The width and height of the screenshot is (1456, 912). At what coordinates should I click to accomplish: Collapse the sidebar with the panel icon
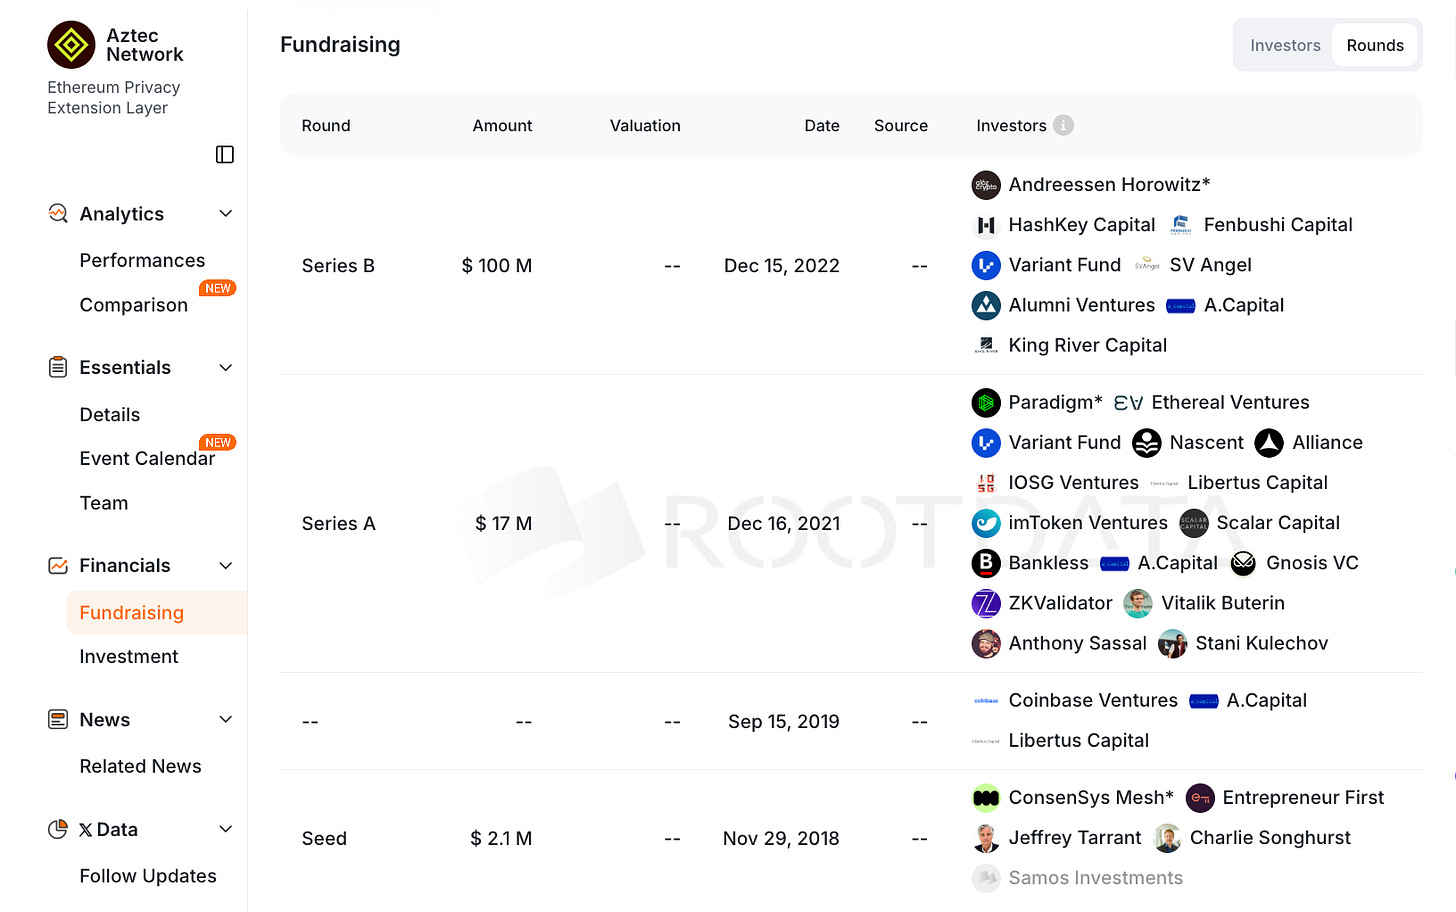225,154
